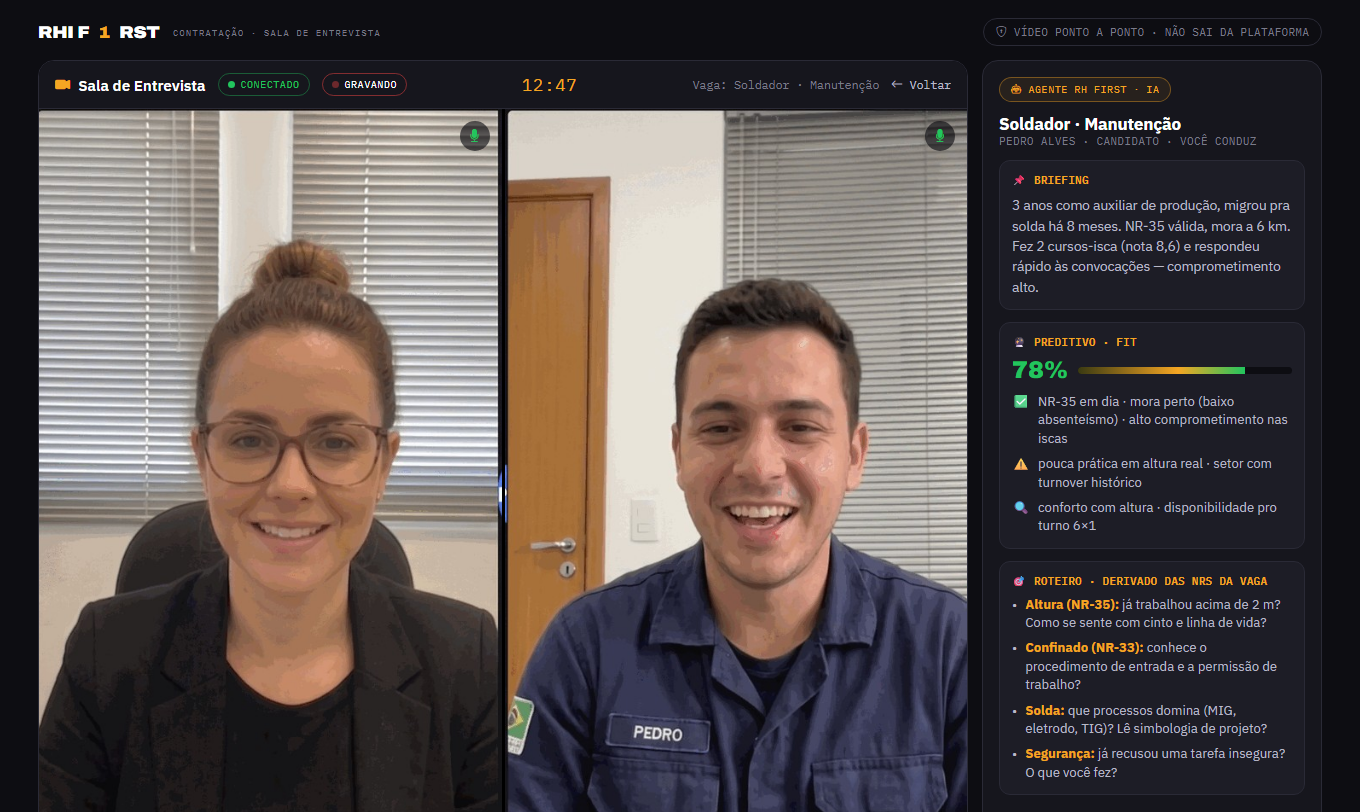The image size is (1360, 812).
Task: Click the crystal ball icon next to PREDITIVO
Action: point(1019,343)
